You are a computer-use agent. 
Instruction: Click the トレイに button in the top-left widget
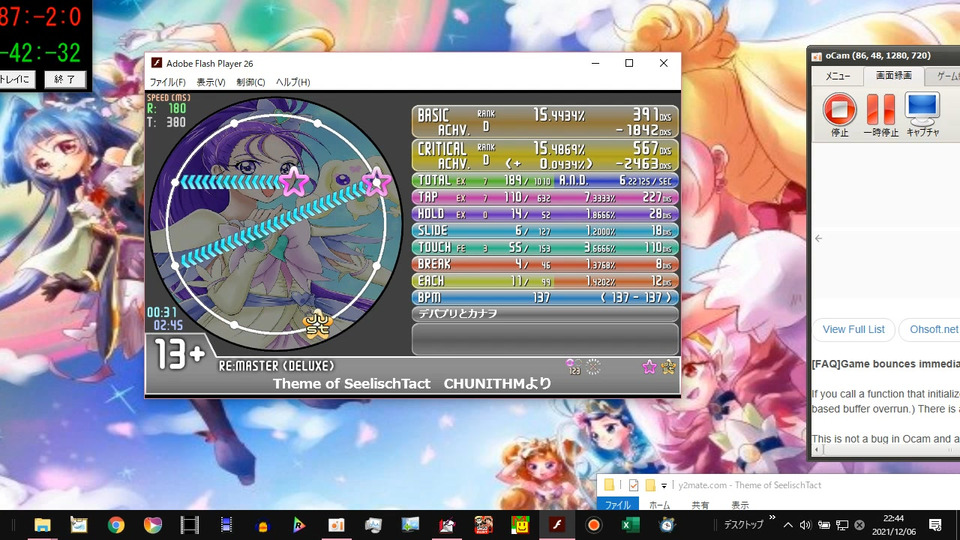click(17, 79)
